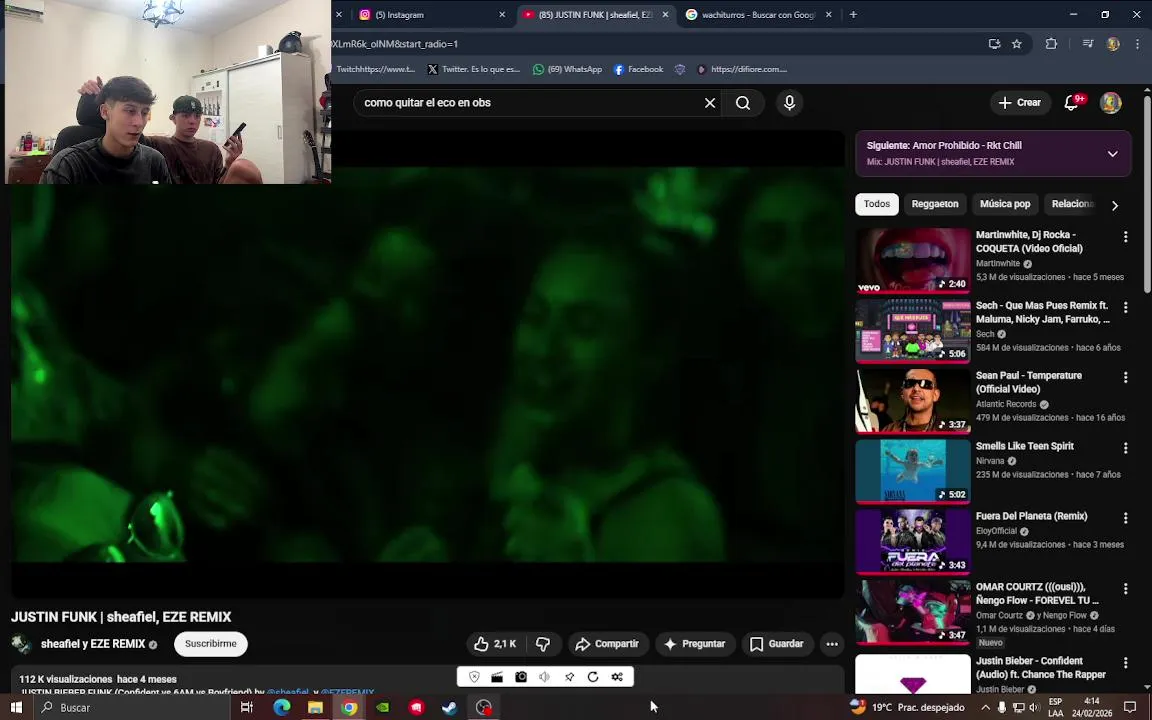Click the Compartir button
The width and height of the screenshot is (1152, 720).
coord(608,644)
